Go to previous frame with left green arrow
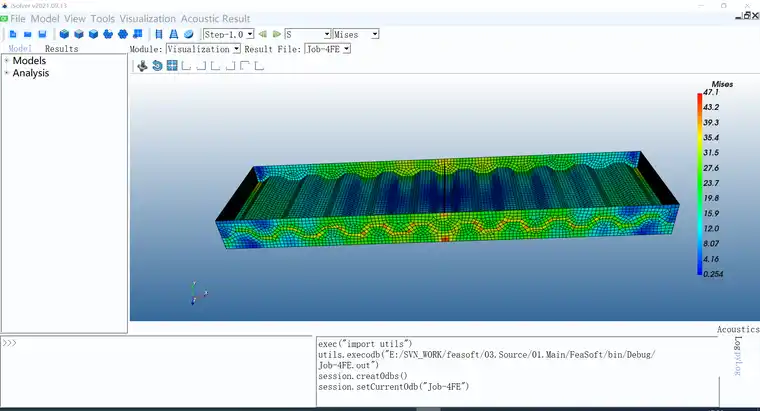The image size is (760, 411). coord(262,34)
